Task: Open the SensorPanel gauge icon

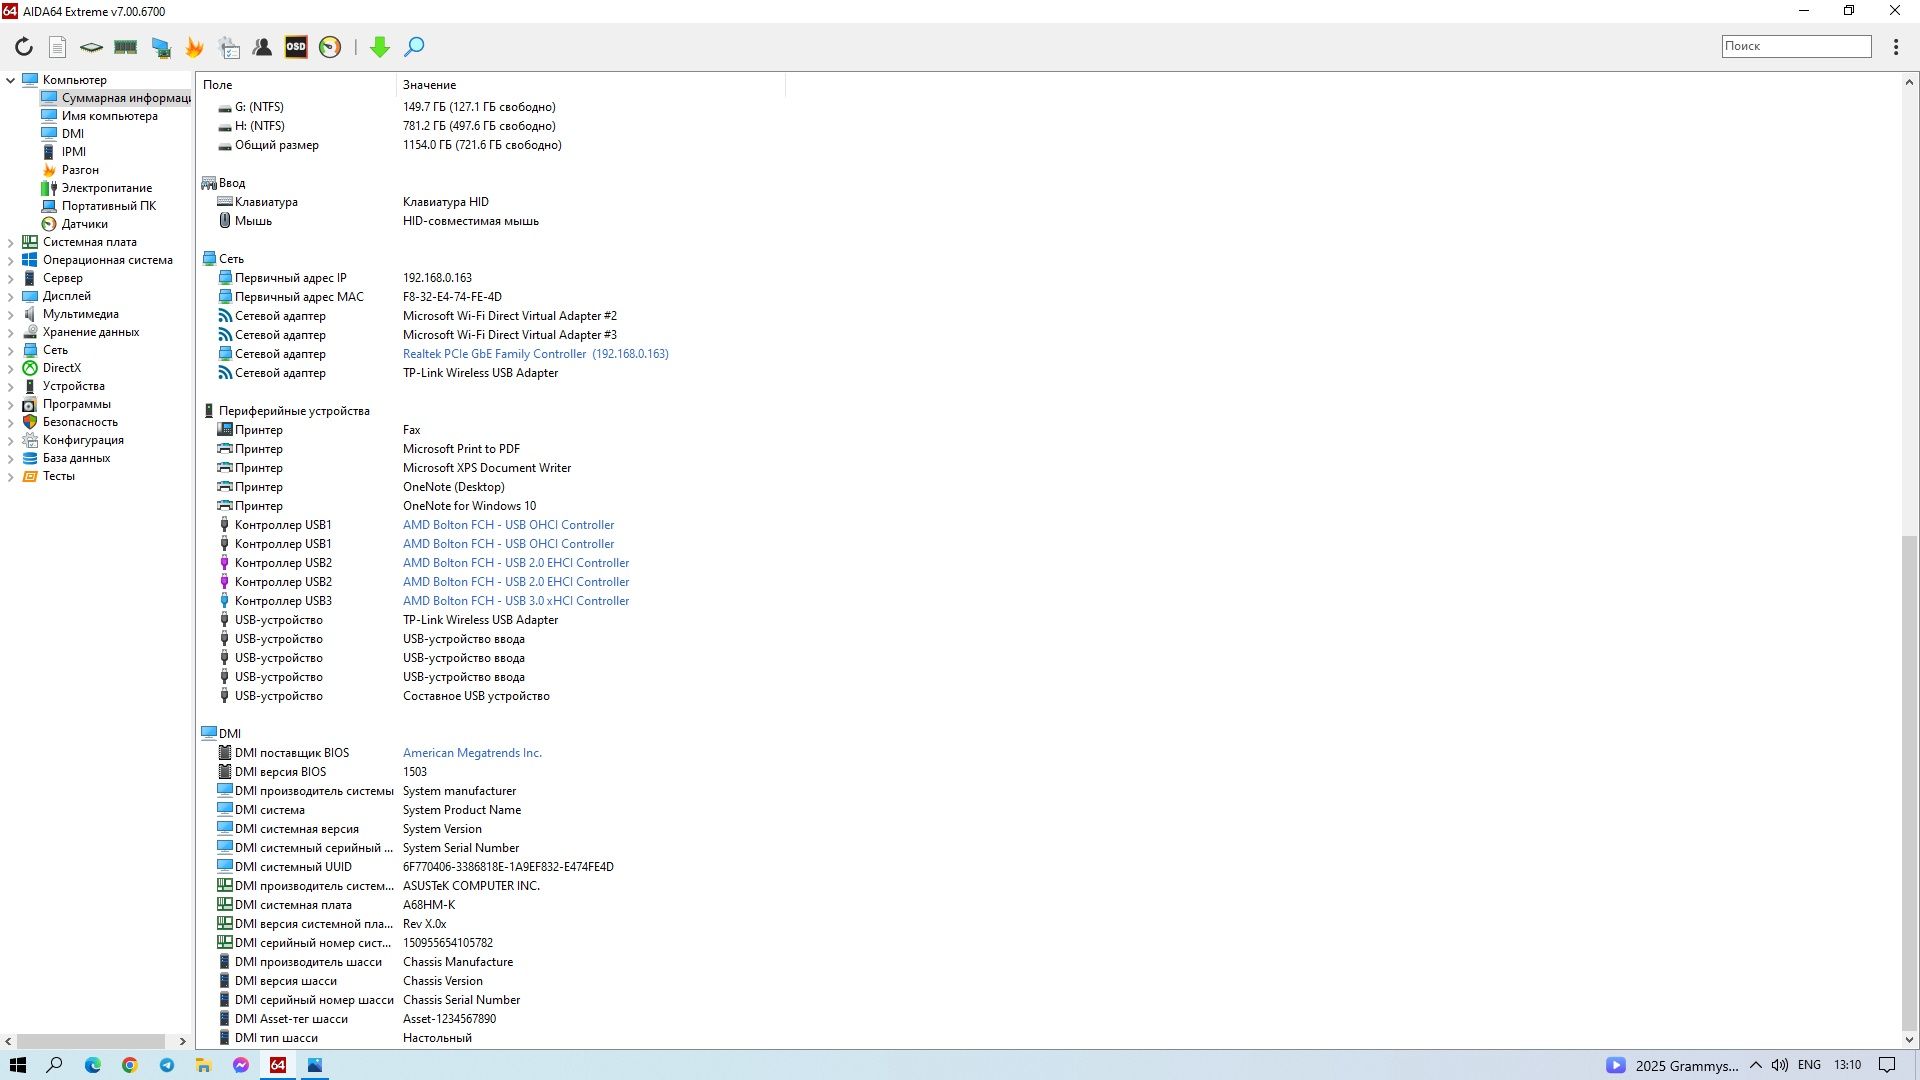Action: coord(330,47)
